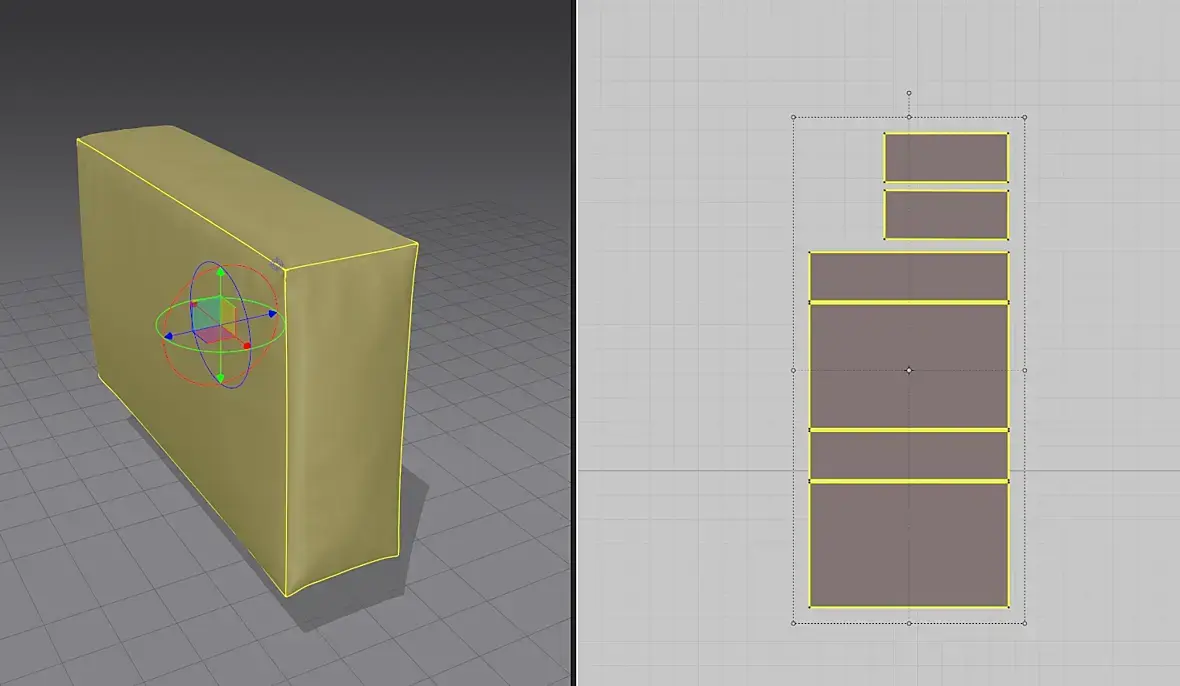Click the left-middle selection box handle
The height and width of the screenshot is (686, 1180).
click(794, 370)
